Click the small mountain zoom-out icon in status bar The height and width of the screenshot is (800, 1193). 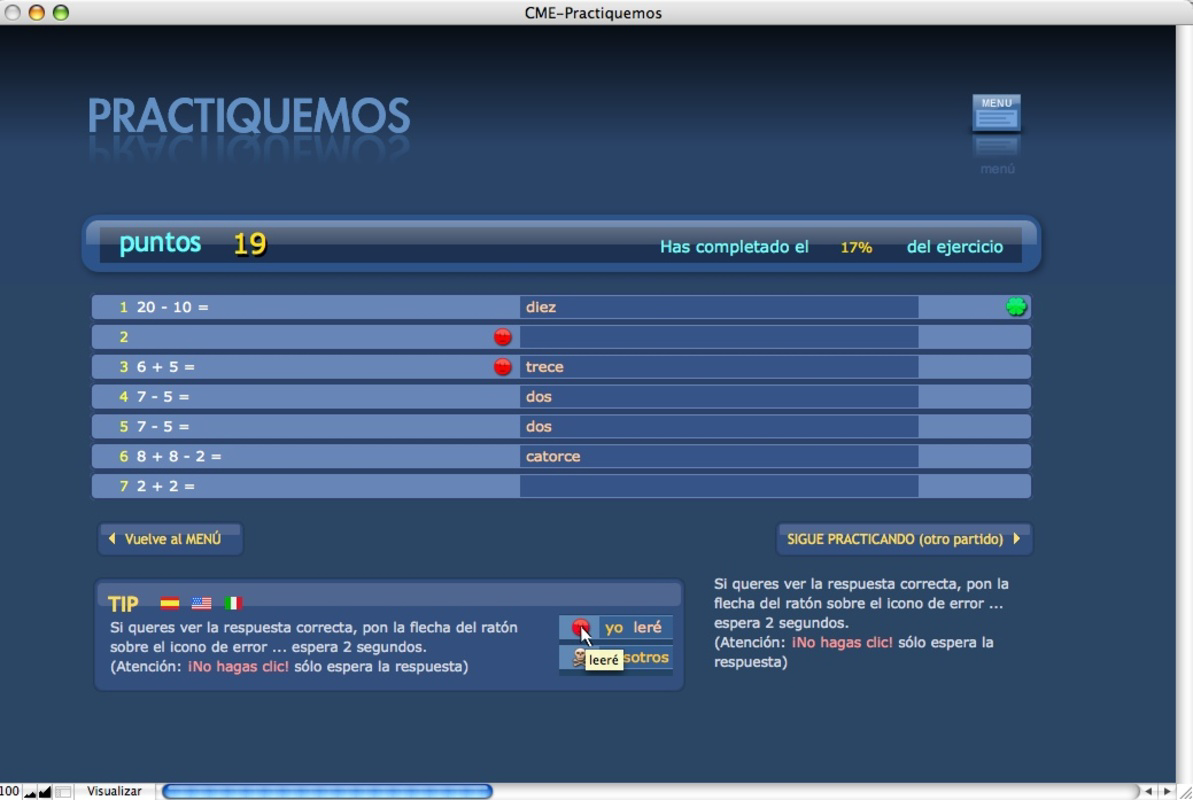[30, 792]
